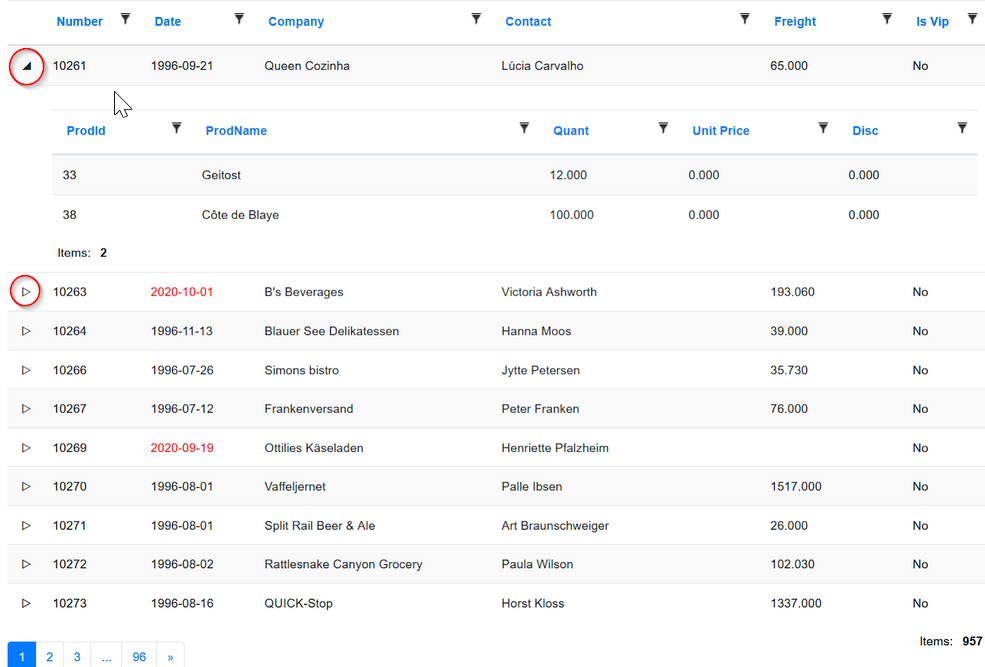
Task: Sort by Freight column header
Action: click(795, 21)
